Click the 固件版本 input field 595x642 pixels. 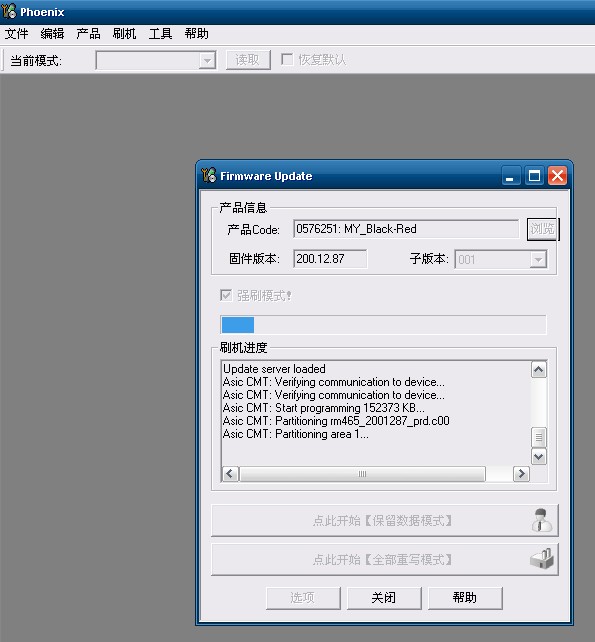pyautogui.click(x=330, y=259)
